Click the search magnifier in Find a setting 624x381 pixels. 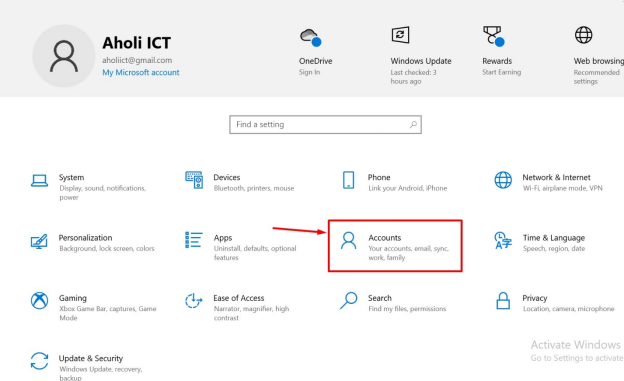click(x=413, y=125)
